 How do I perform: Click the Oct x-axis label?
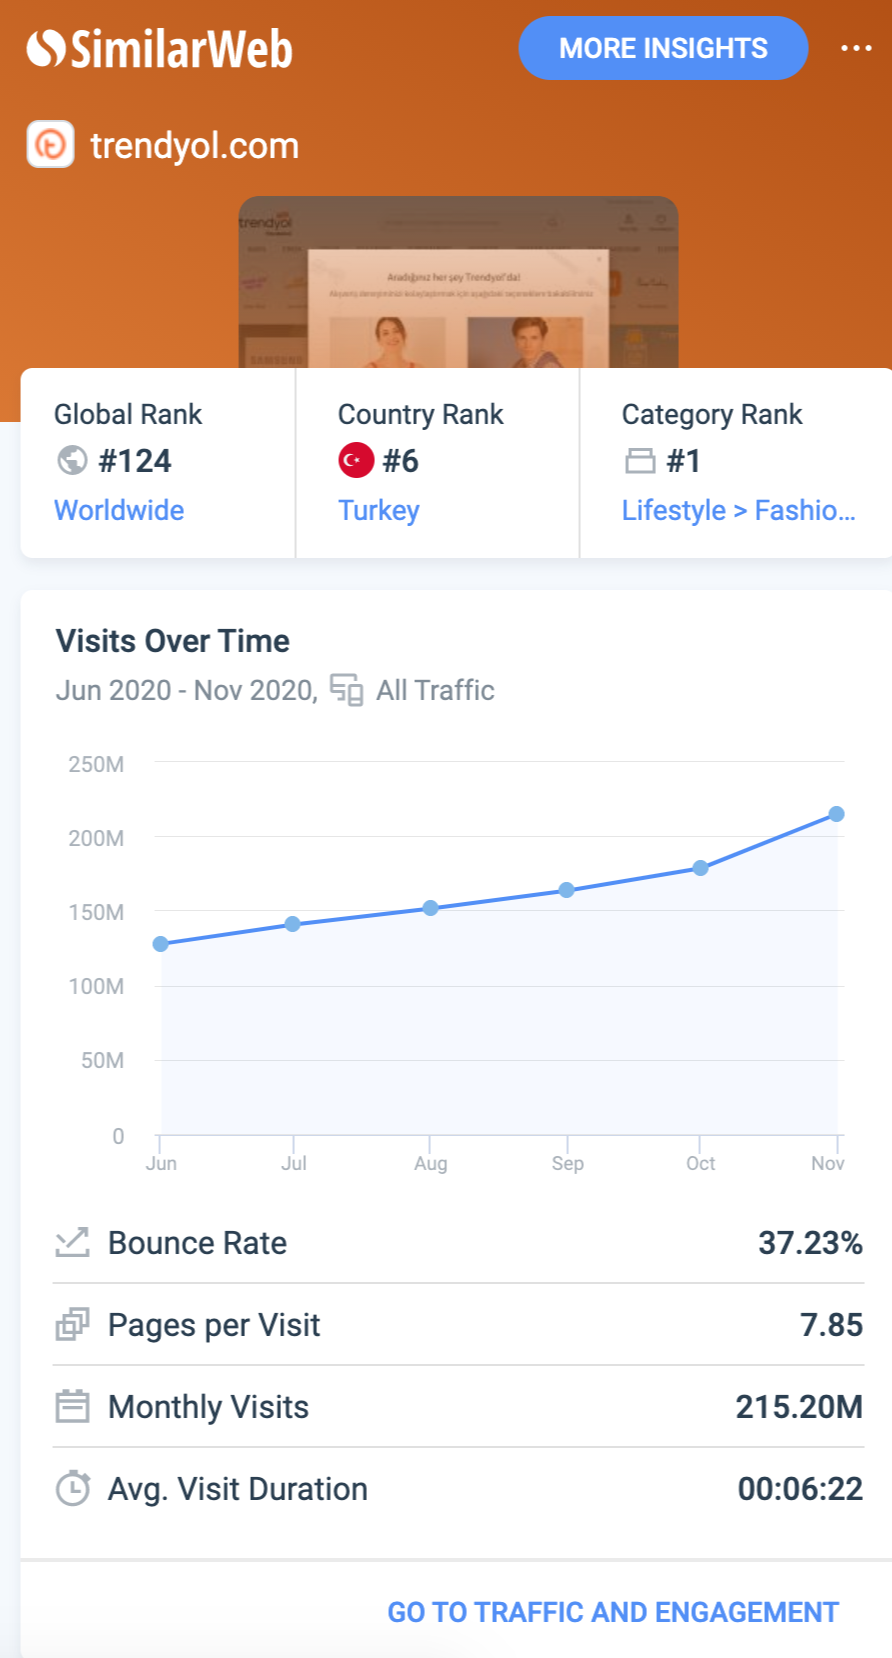coord(700,1163)
